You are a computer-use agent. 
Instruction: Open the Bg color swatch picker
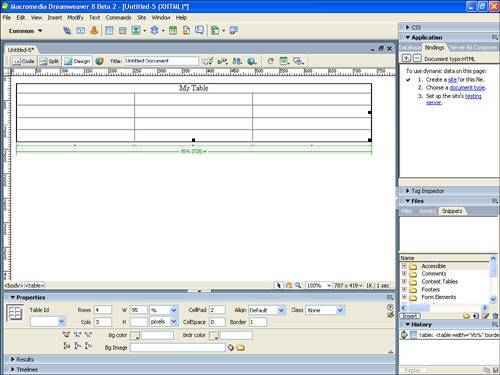tap(135, 335)
